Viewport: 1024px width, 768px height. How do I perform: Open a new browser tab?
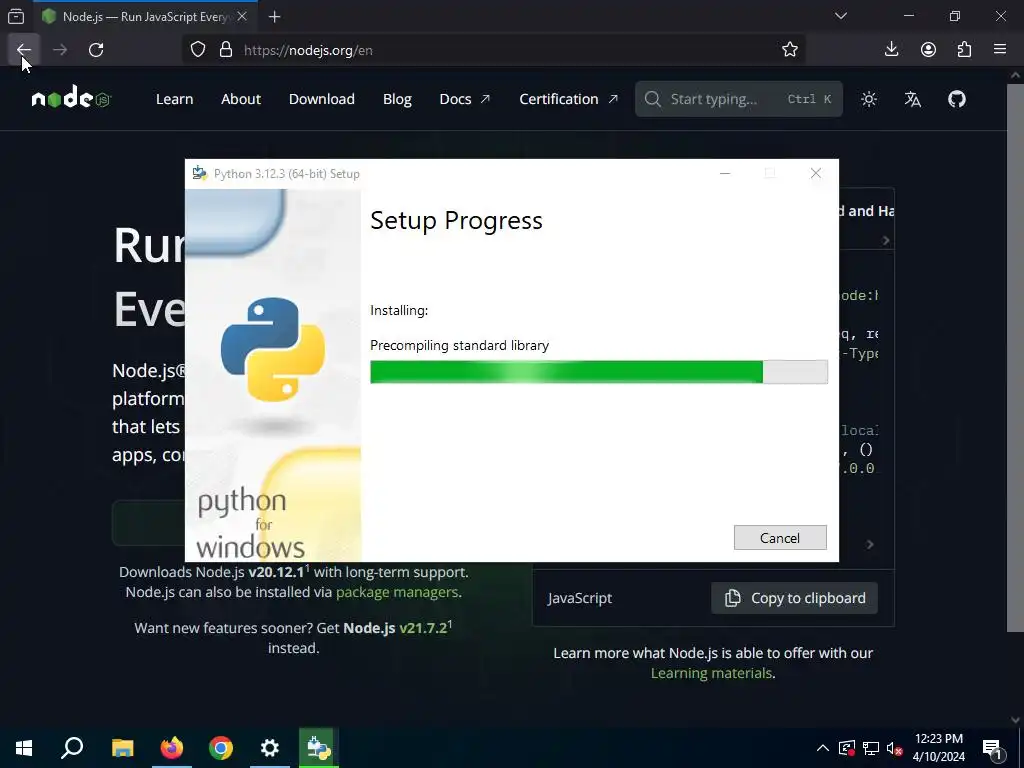[x=274, y=17]
